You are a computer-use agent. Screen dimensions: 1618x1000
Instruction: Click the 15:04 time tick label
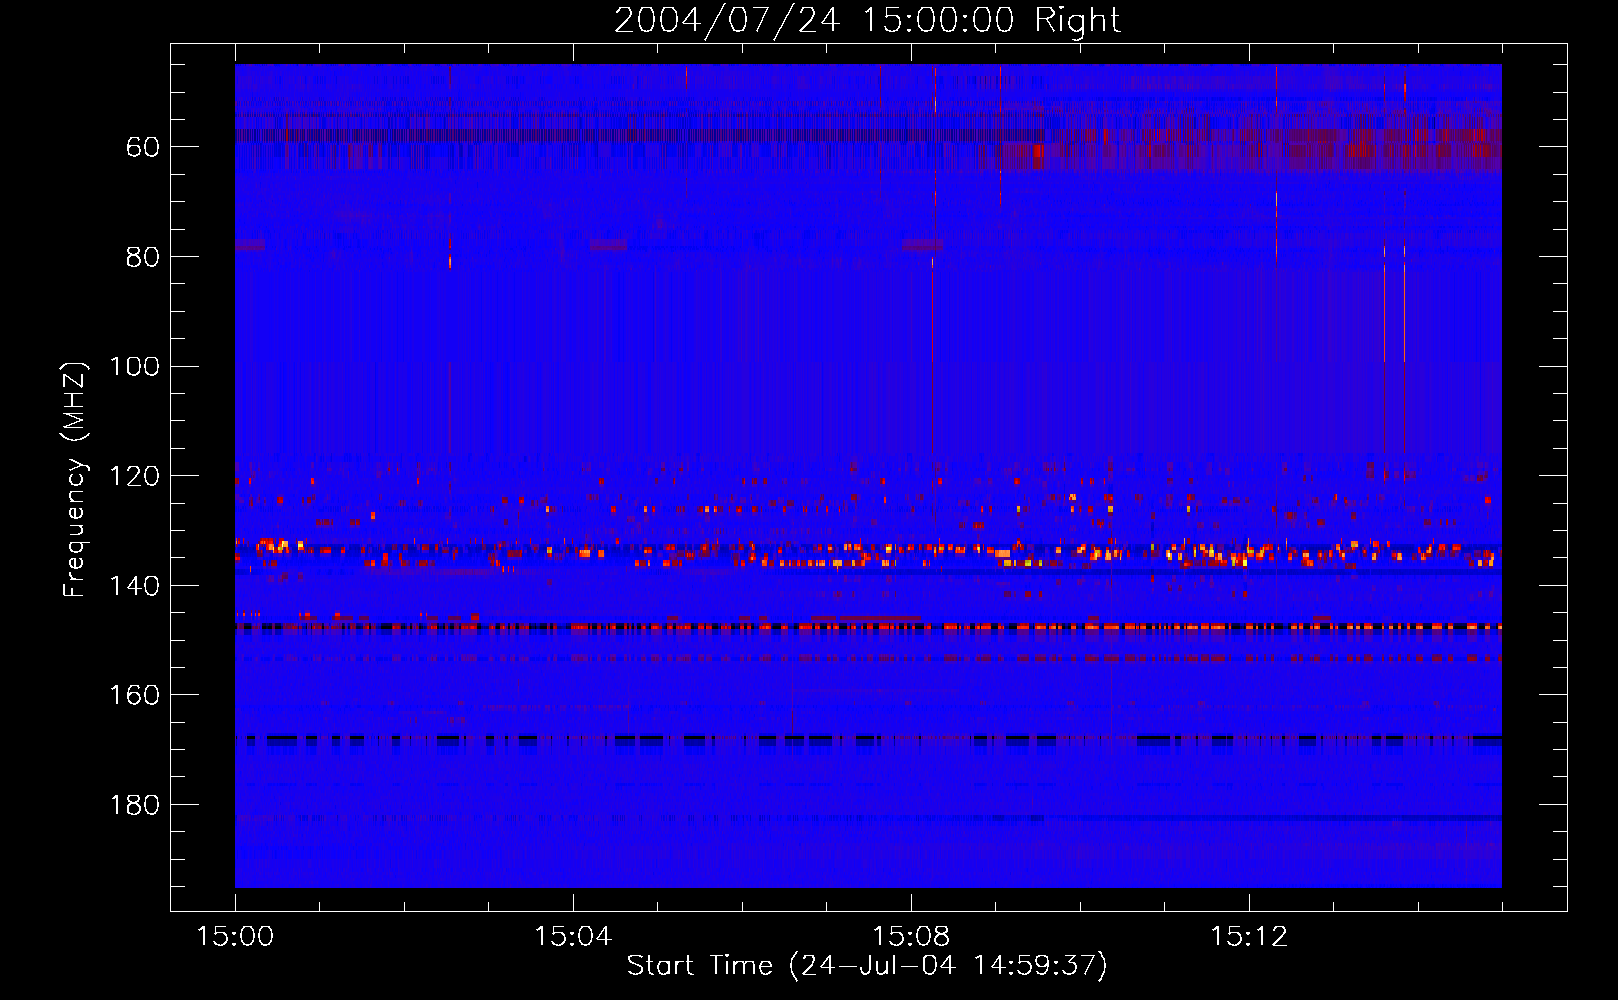[573, 937]
